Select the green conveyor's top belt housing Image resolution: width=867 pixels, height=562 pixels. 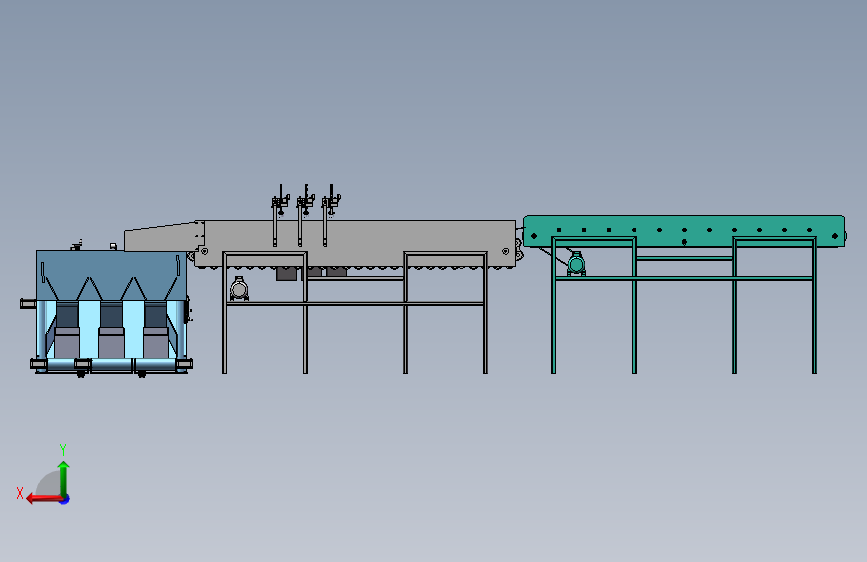pyautogui.click(x=684, y=231)
